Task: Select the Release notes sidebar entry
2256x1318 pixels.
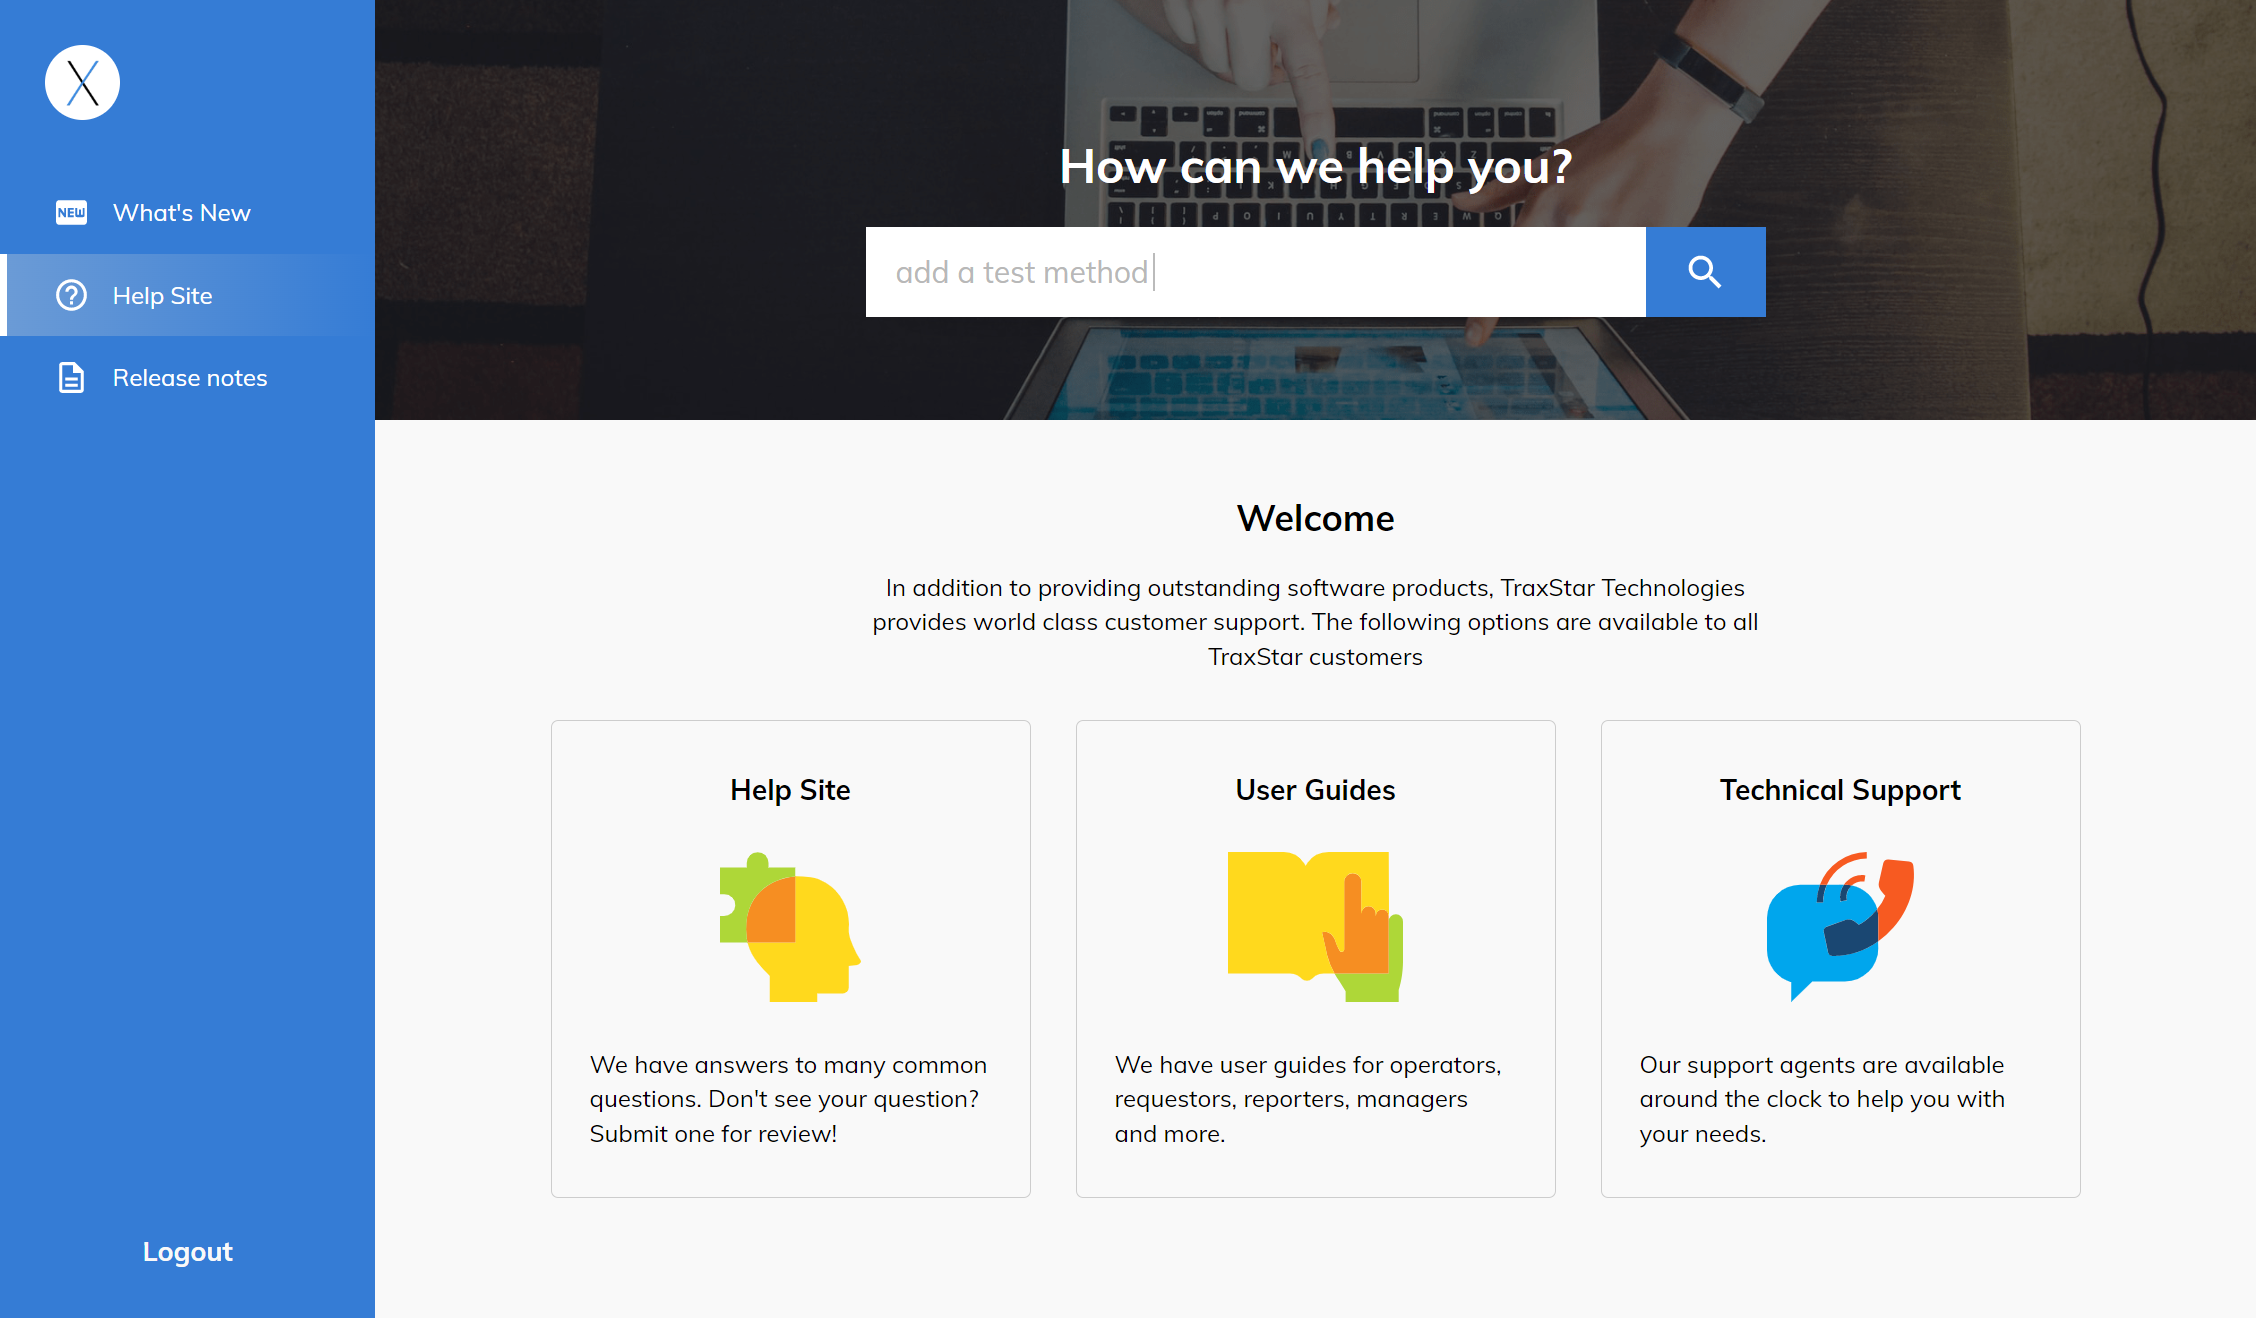Action: [189, 377]
